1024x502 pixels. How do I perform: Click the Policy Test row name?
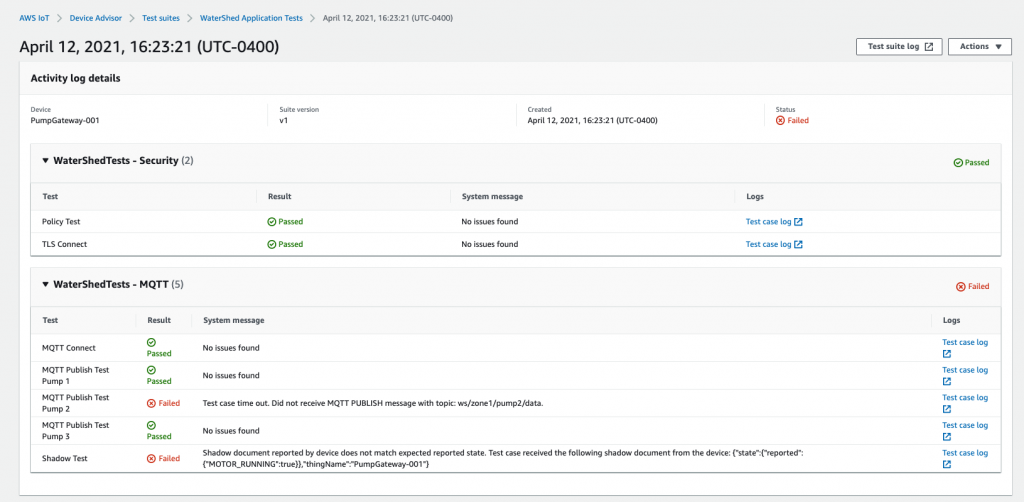pos(61,222)
